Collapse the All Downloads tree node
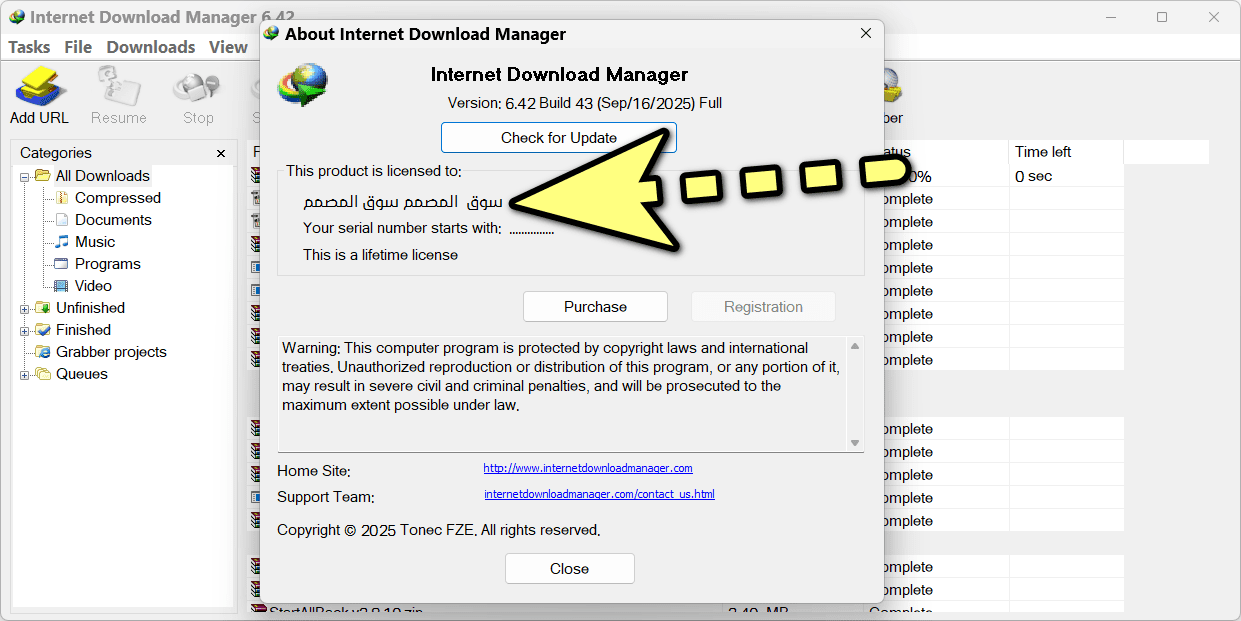This screenshot has width=1241, height=621. pos(25,177)
